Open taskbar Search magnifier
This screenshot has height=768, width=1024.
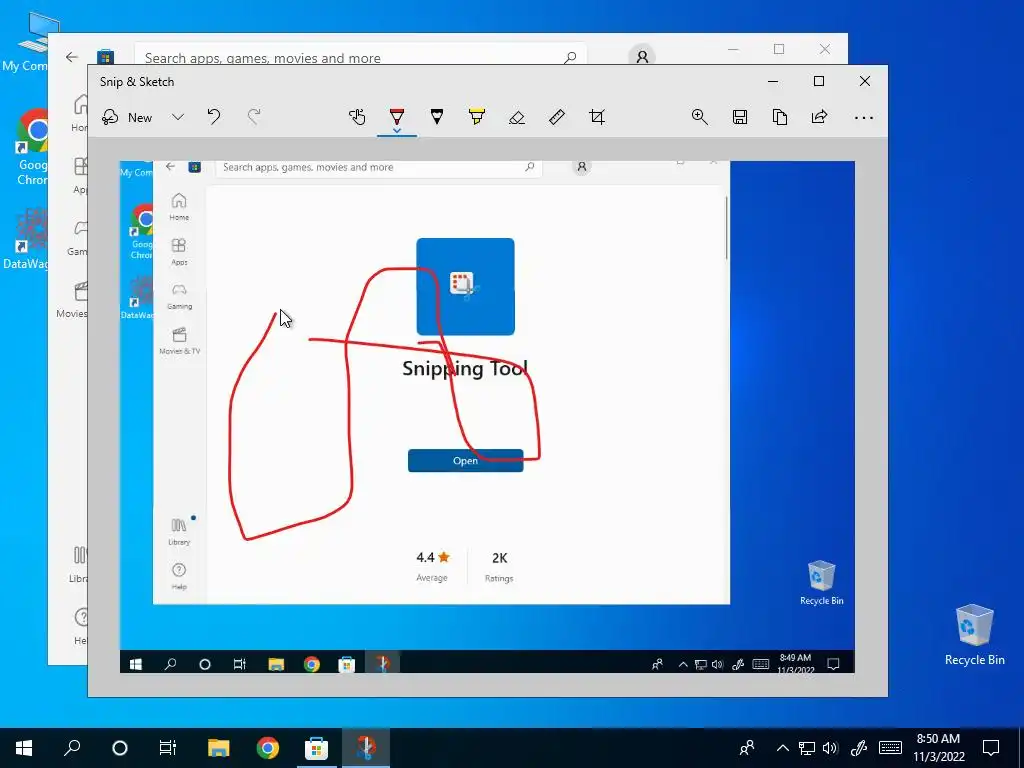click(x=72, y=748)
